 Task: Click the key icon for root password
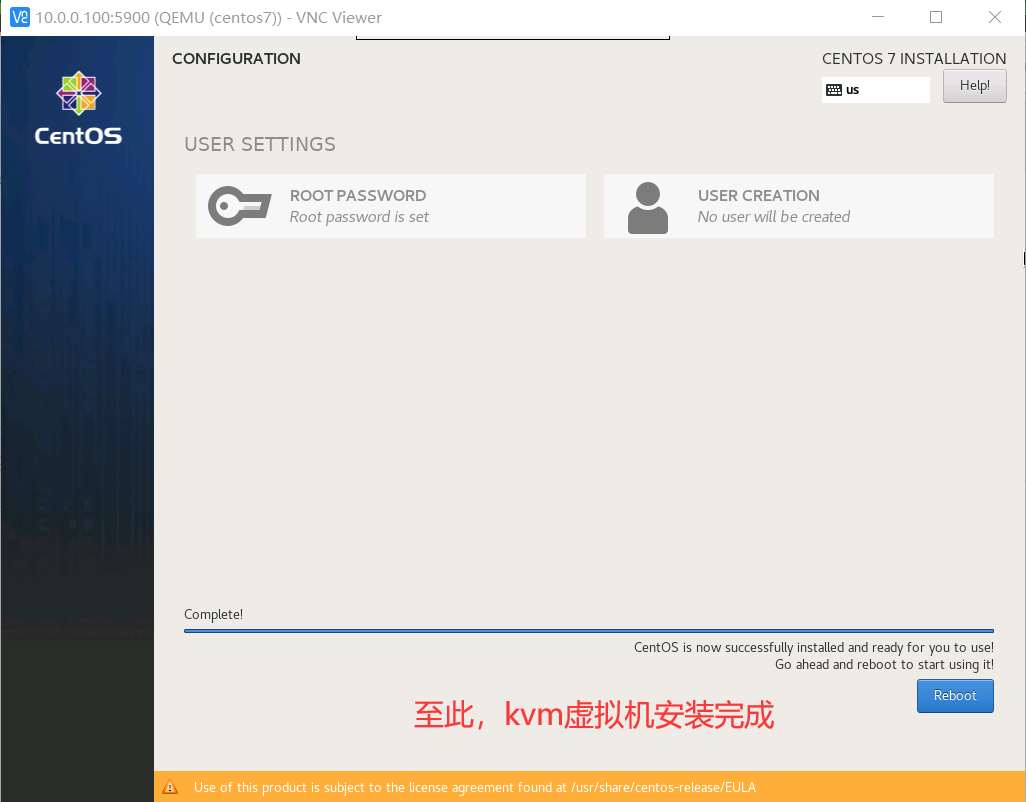(239, 206)
